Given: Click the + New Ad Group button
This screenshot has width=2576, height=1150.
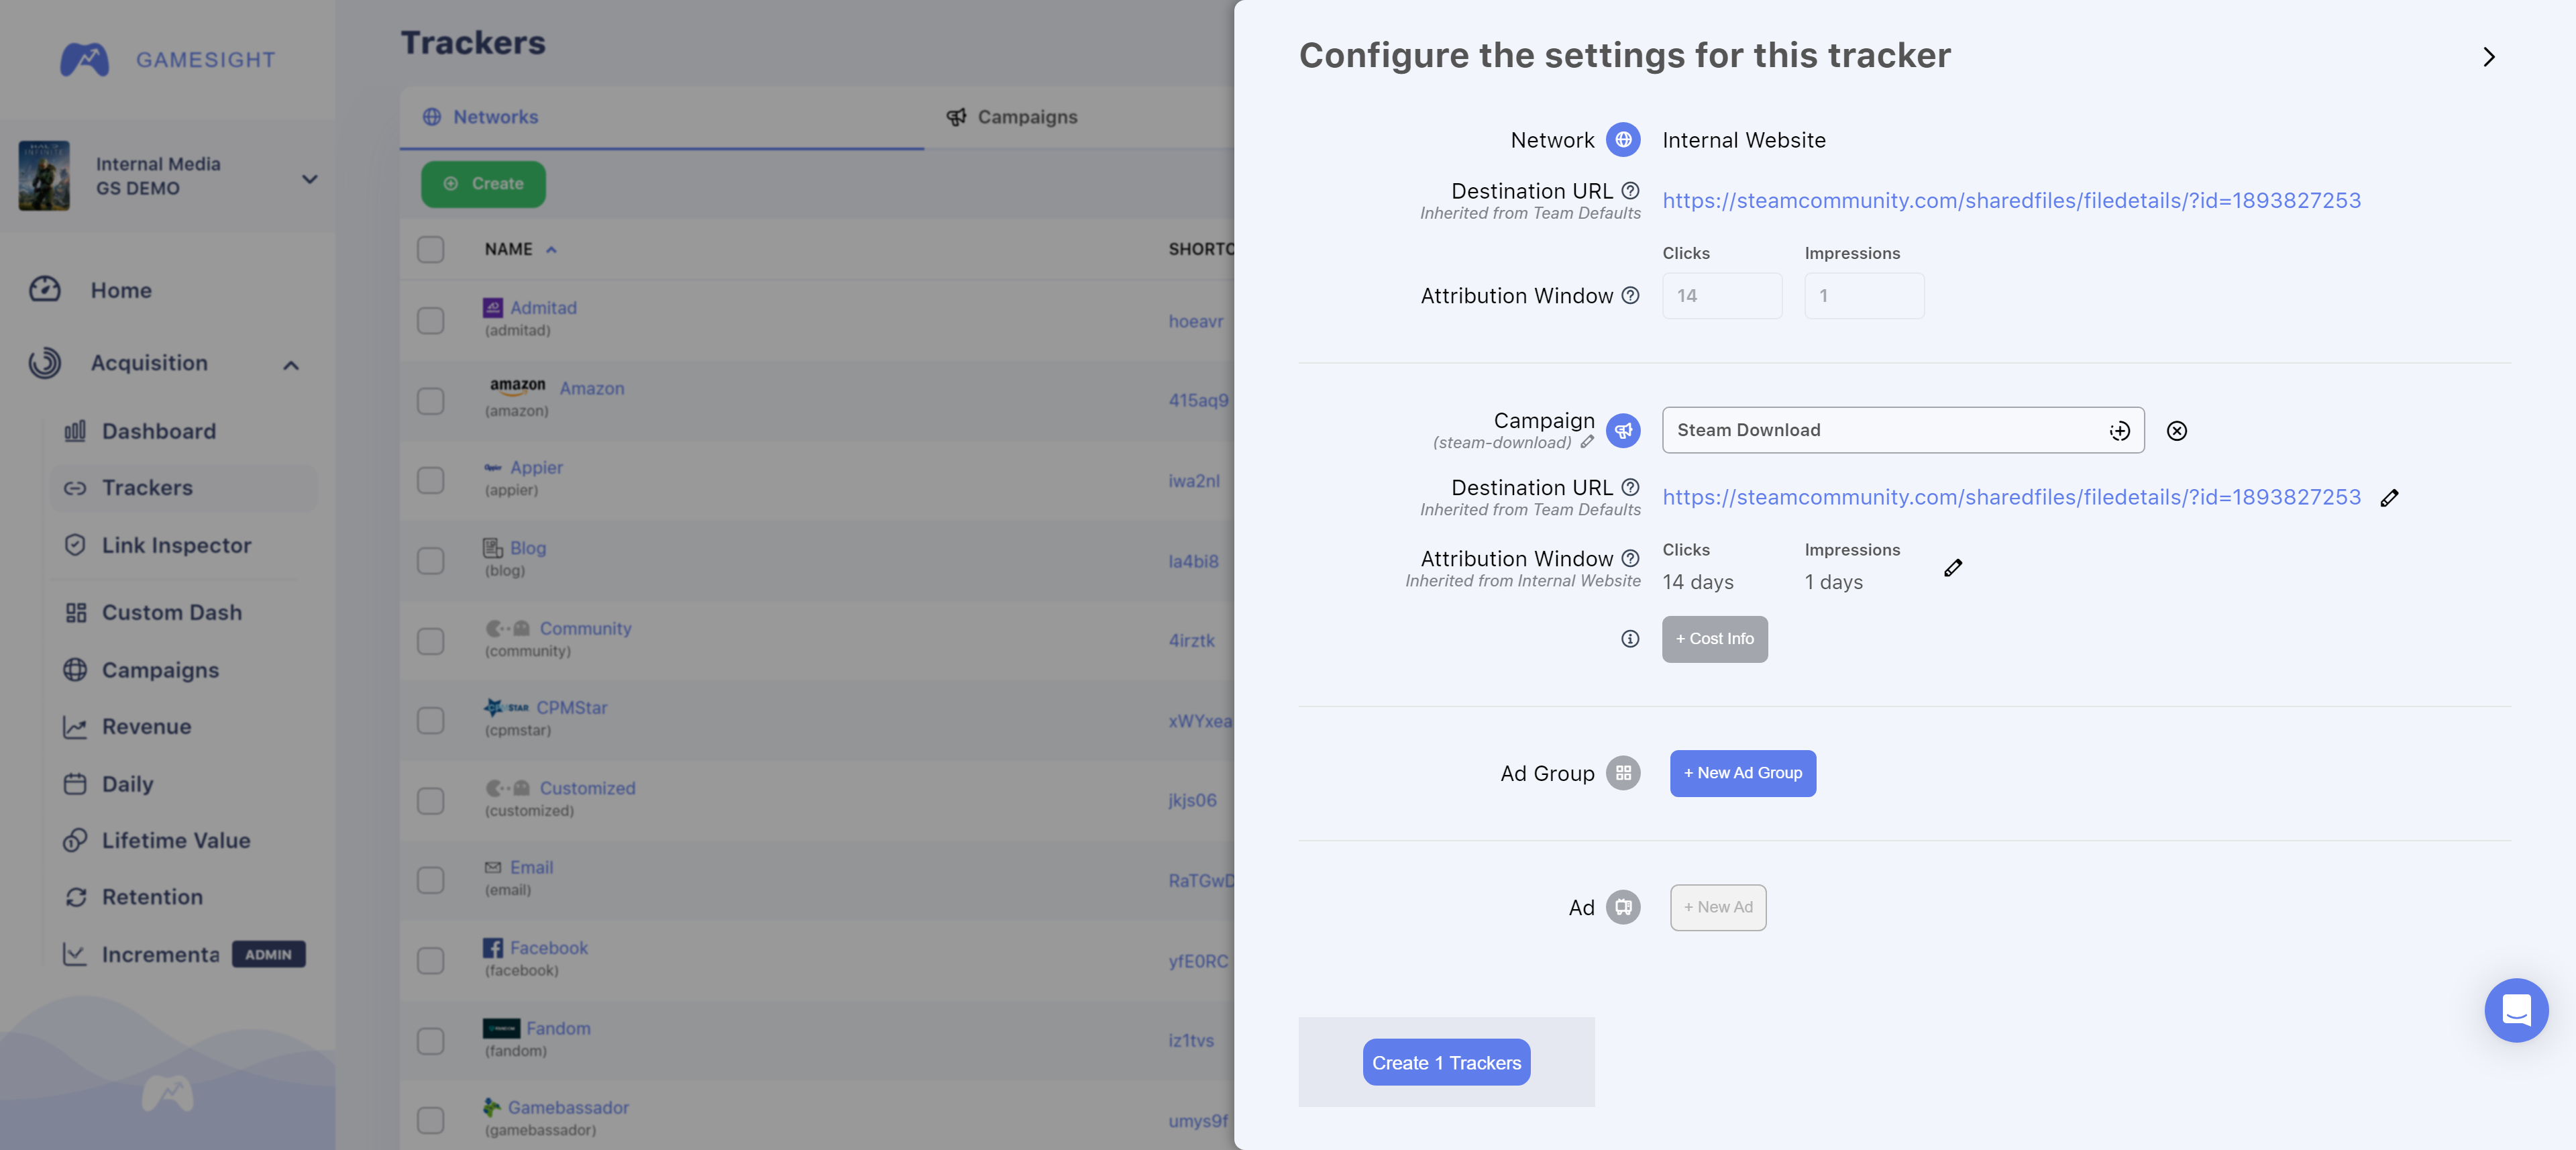Looking at the screenshot, I should click(1742, 773).
